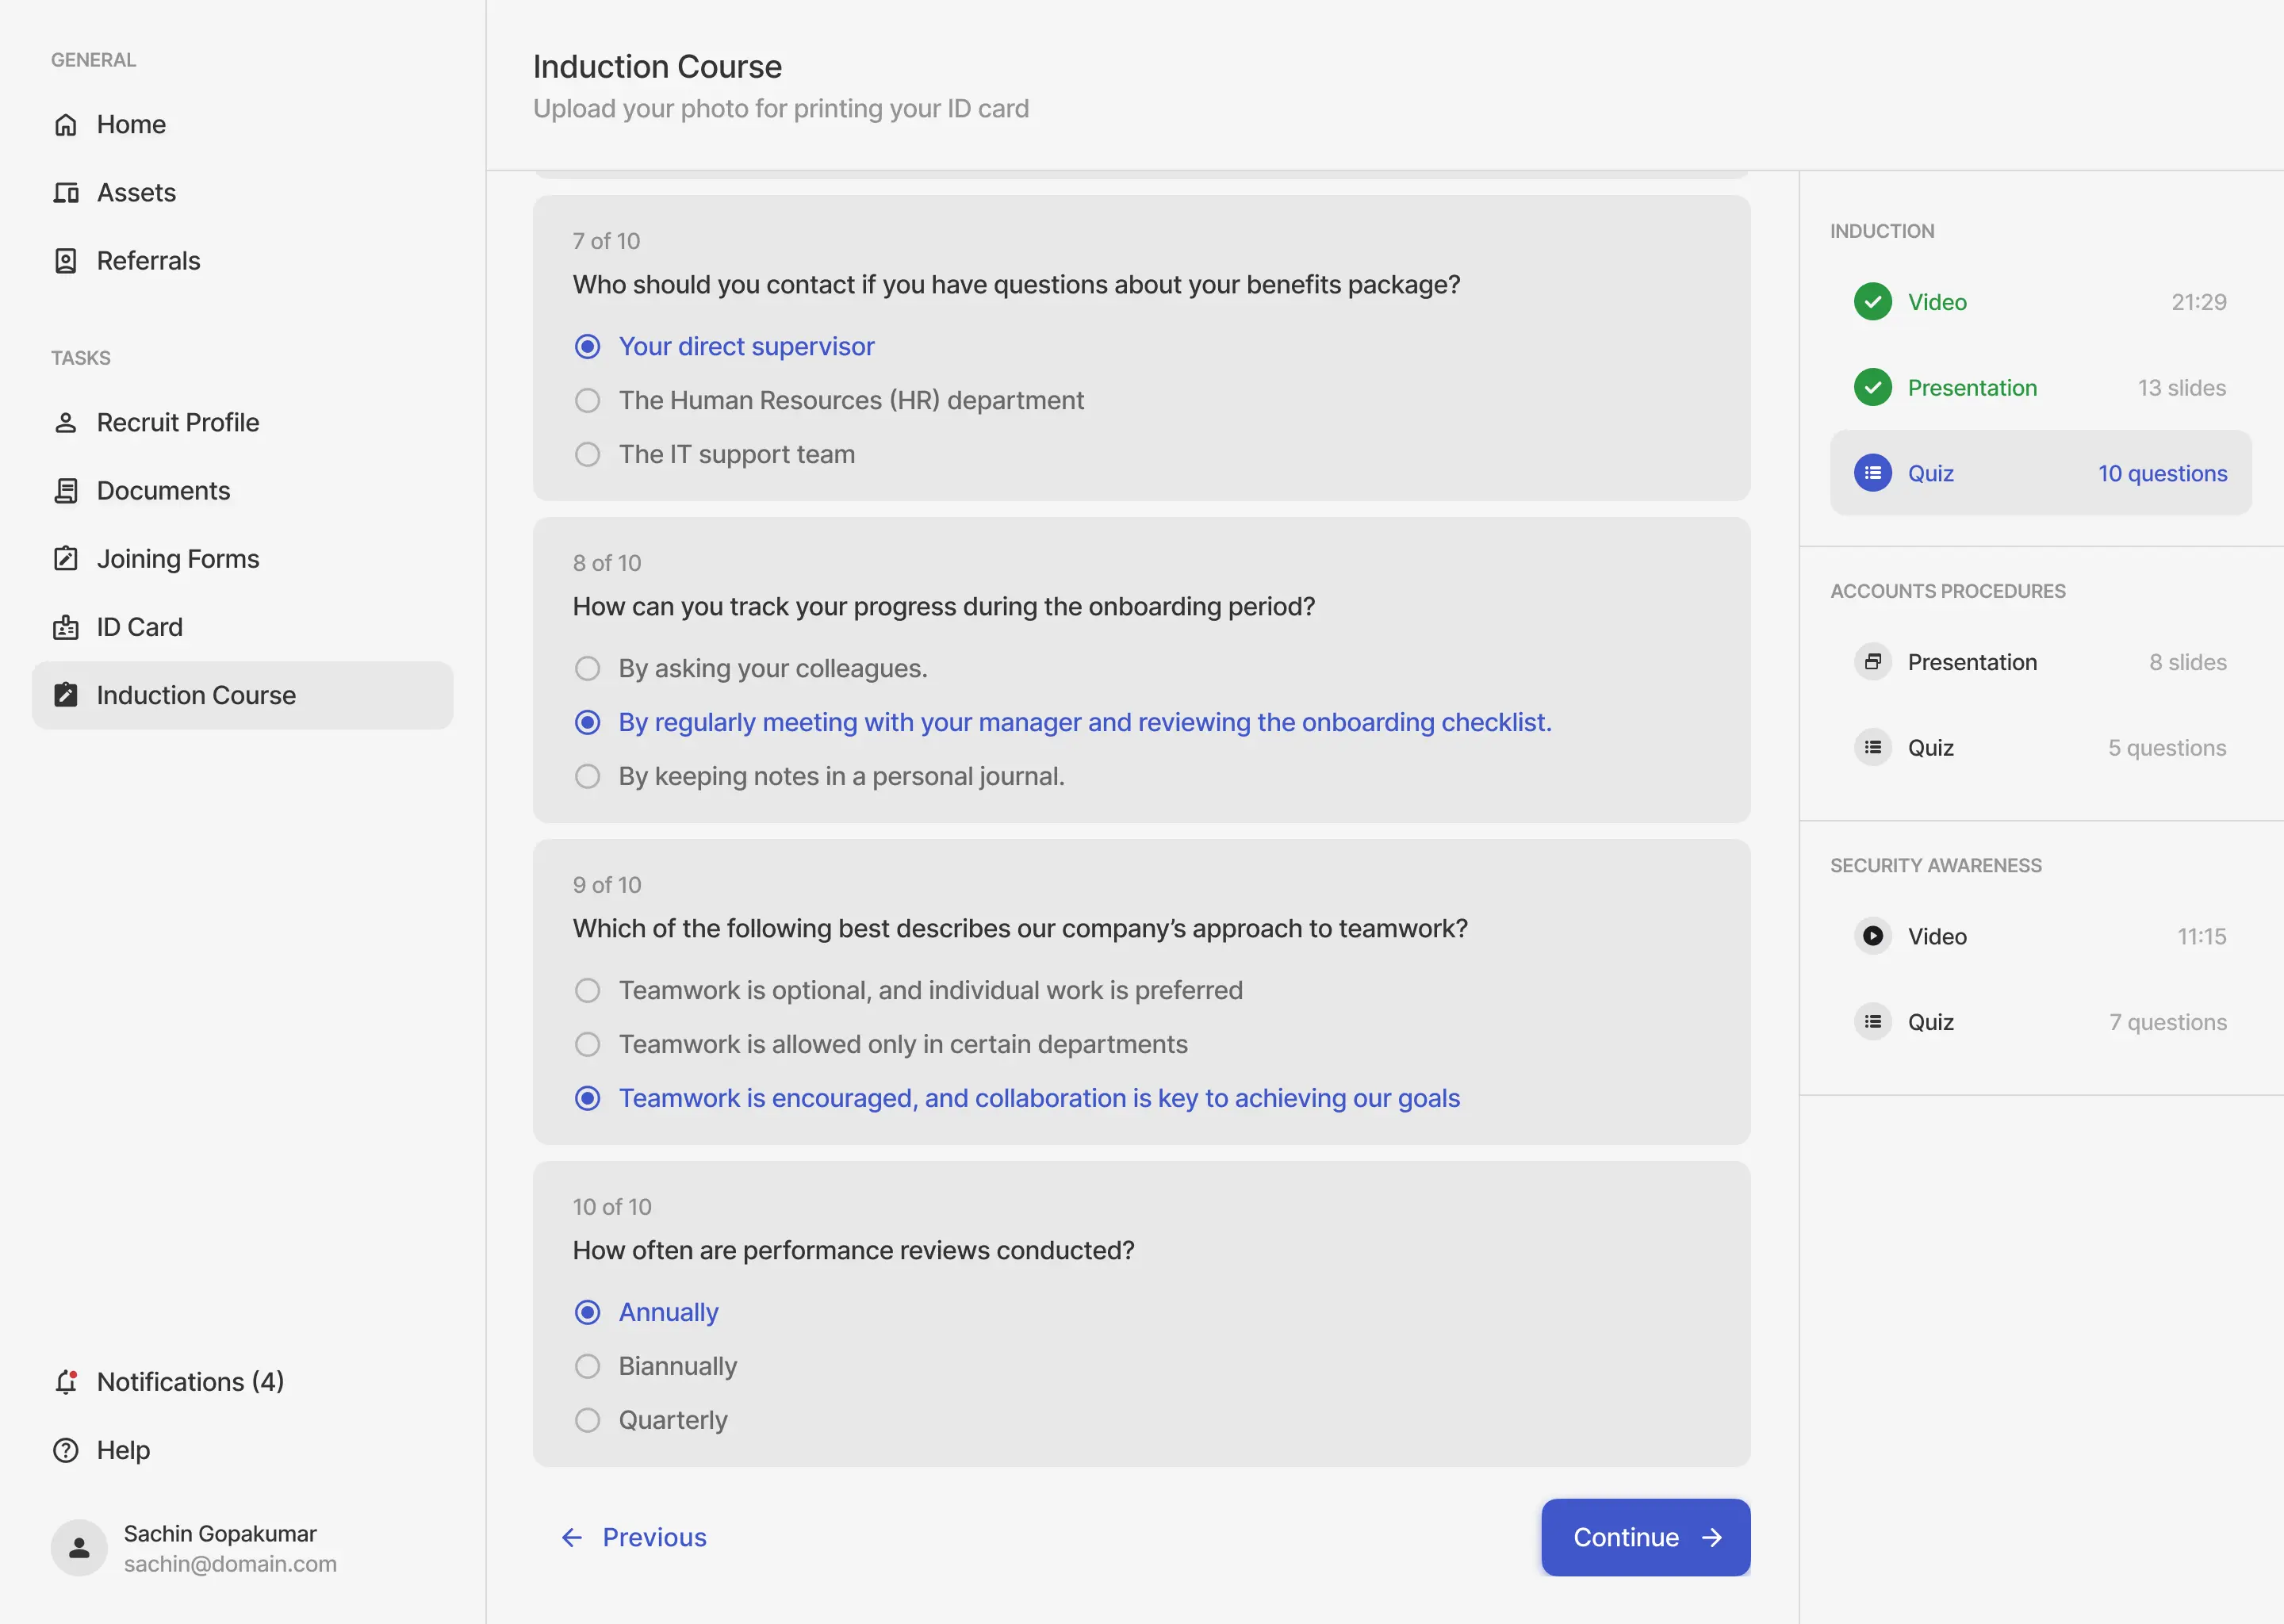
Task: Select 'Teamwork is optional' radio button
Action: (x=588, y=990)
